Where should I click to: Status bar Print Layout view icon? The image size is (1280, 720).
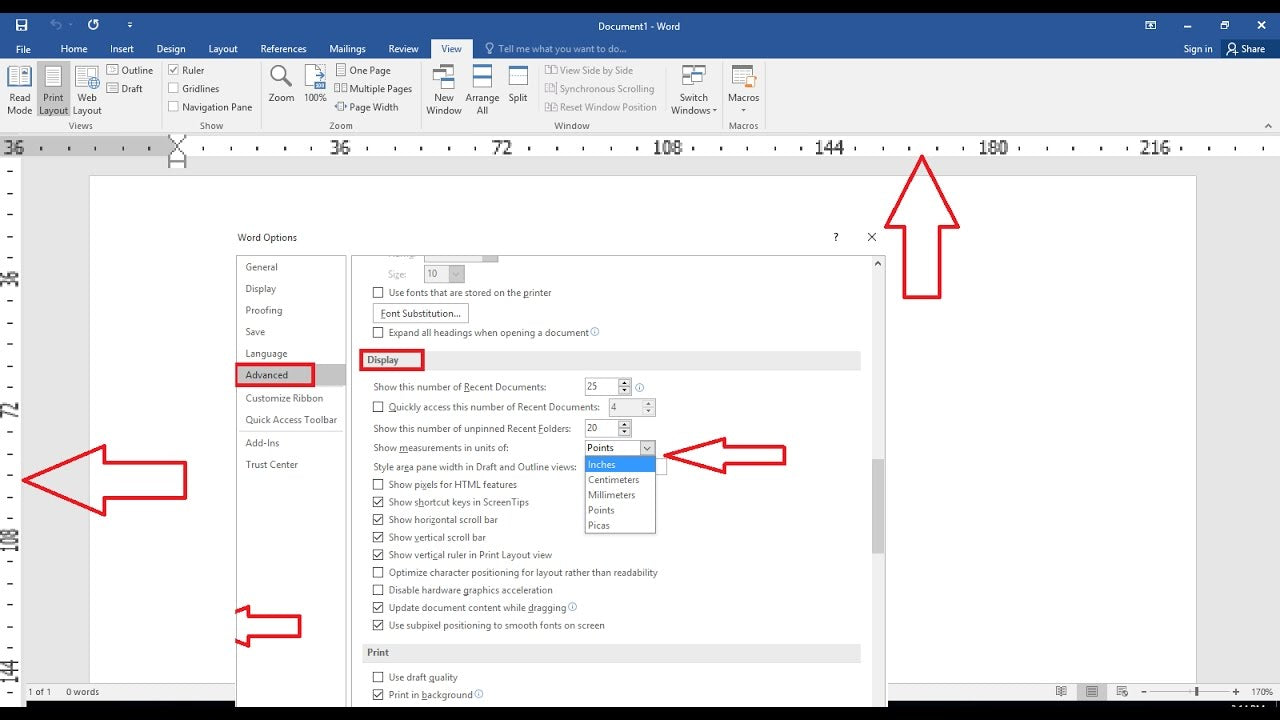point(1092,691)
